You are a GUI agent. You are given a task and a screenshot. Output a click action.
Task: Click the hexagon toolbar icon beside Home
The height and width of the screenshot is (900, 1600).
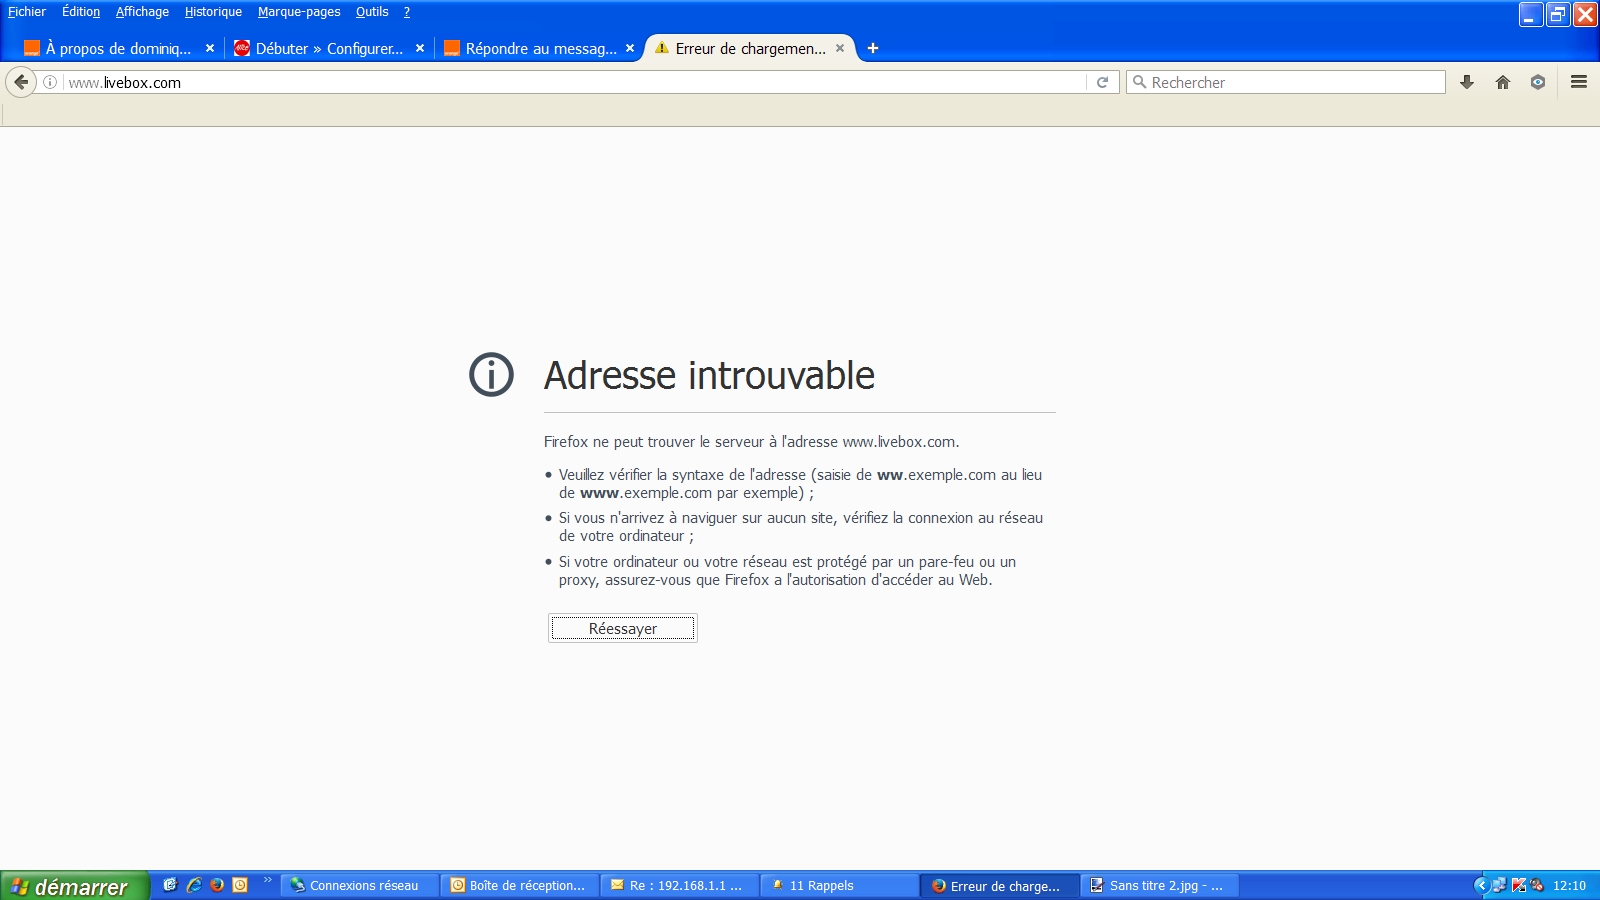1538,82
